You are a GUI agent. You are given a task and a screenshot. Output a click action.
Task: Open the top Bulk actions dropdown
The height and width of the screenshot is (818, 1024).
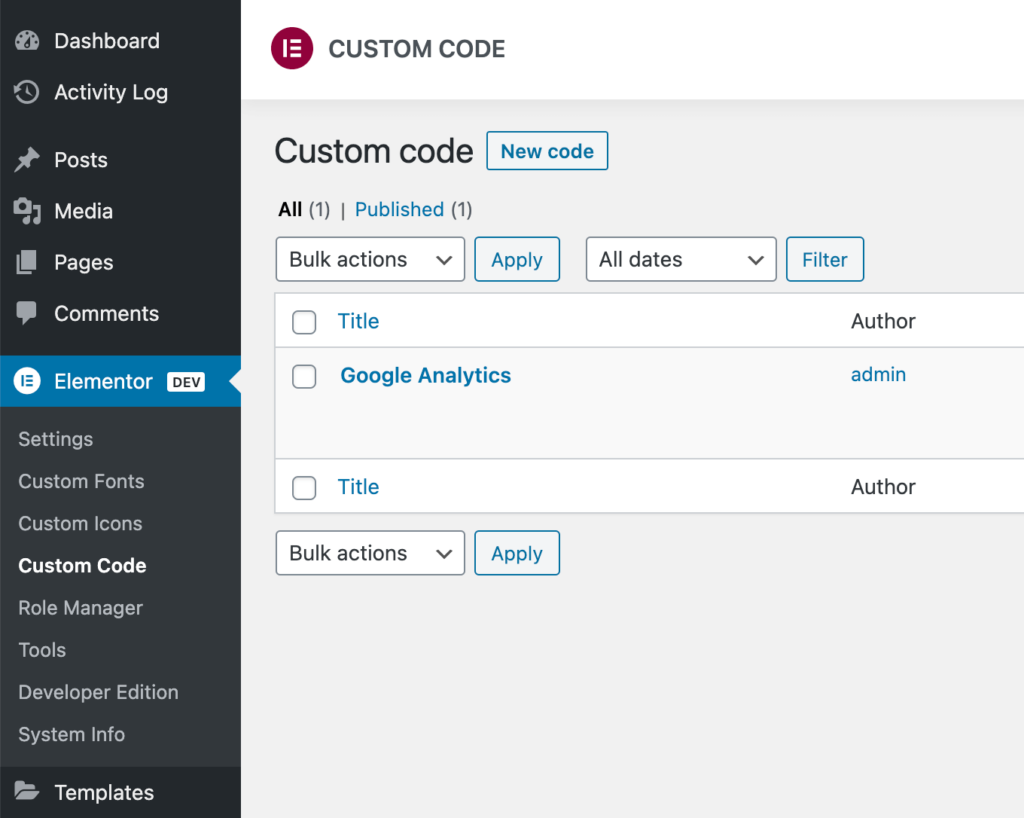tap(370, 259)
